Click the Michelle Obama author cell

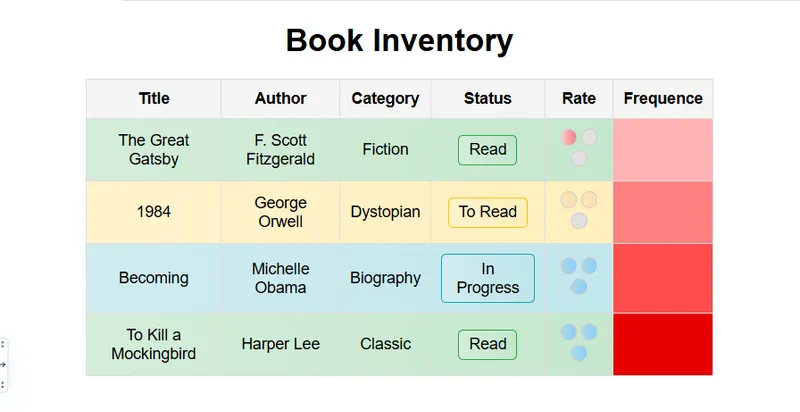pos(280,278)
